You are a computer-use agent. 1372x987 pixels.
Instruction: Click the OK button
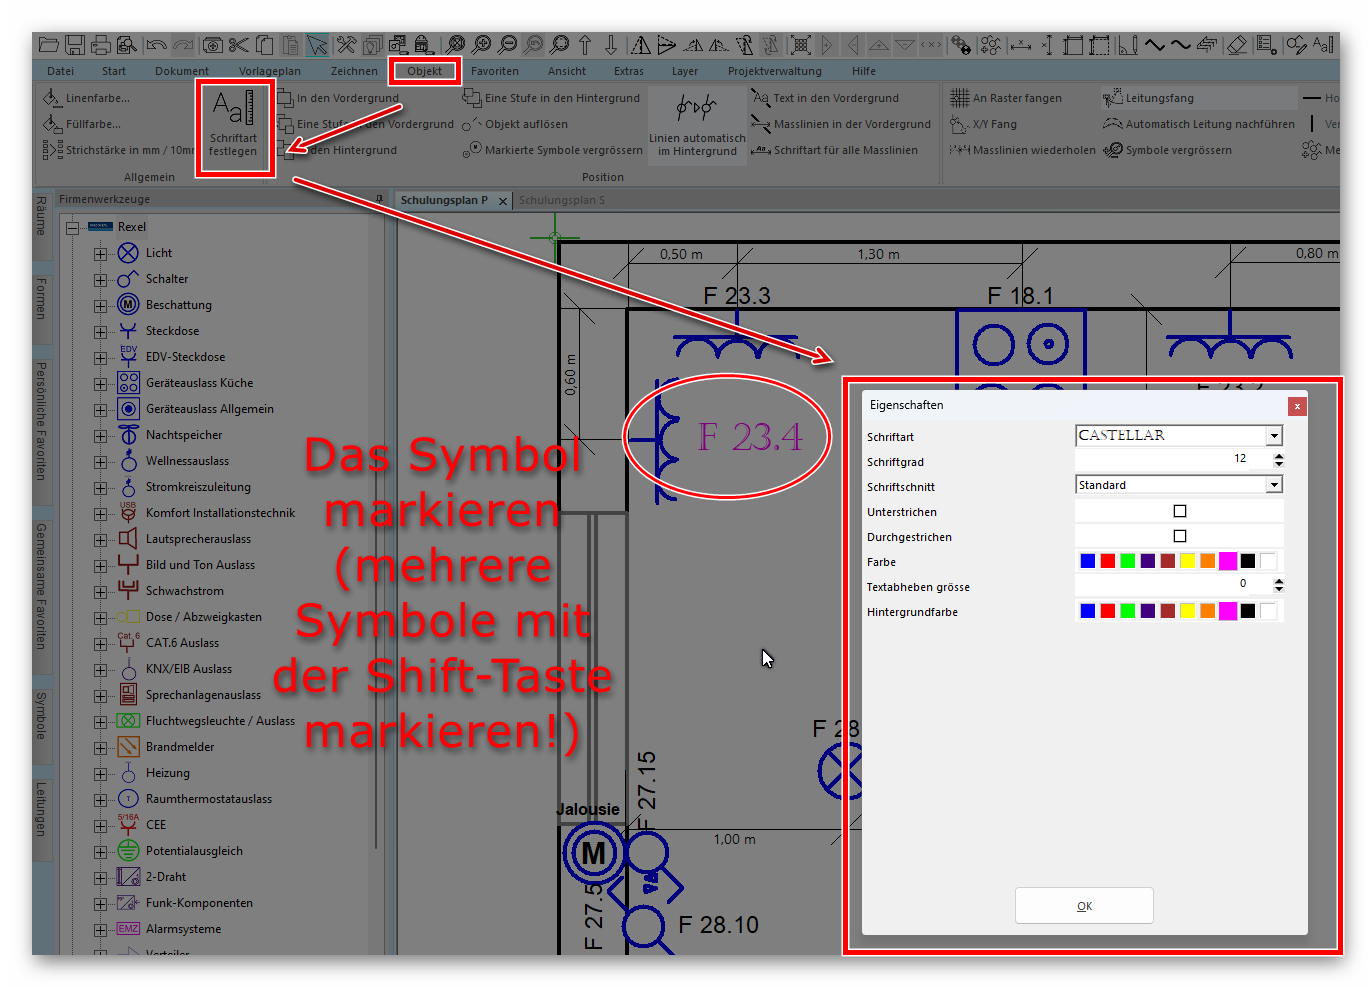[x=1084, y=906]
